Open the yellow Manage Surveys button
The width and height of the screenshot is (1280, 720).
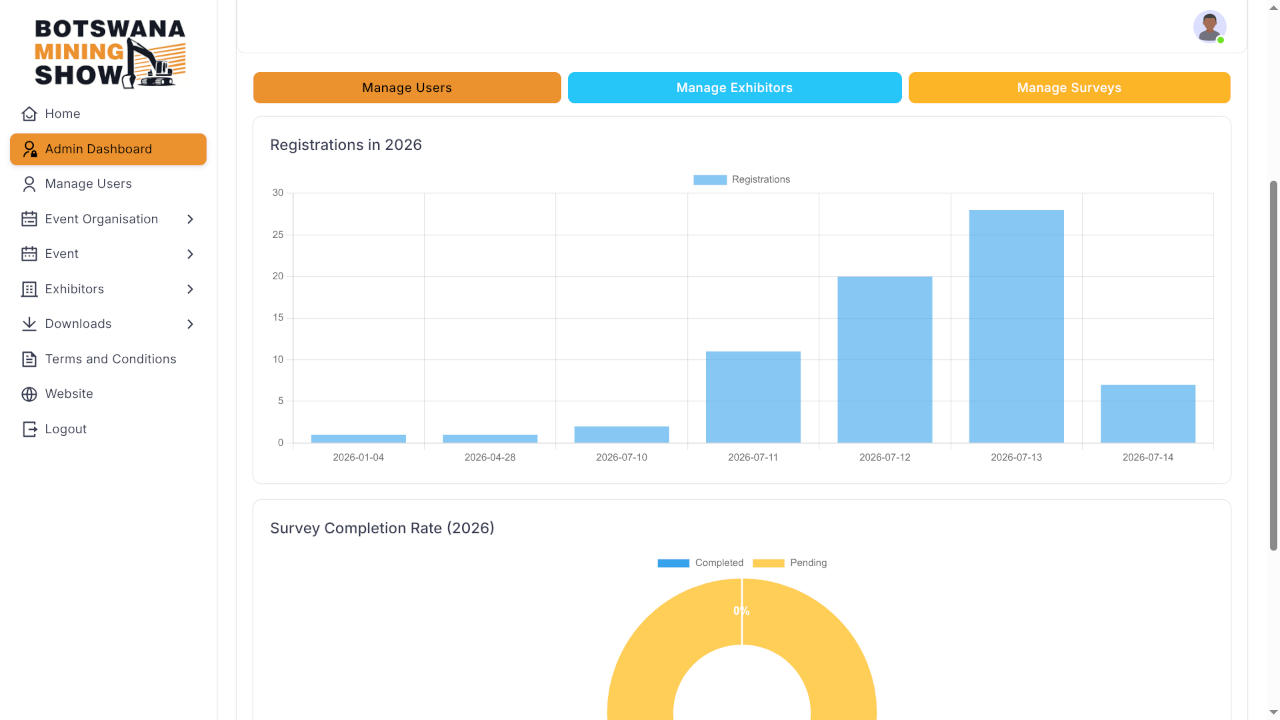(x=1069, y=88)
